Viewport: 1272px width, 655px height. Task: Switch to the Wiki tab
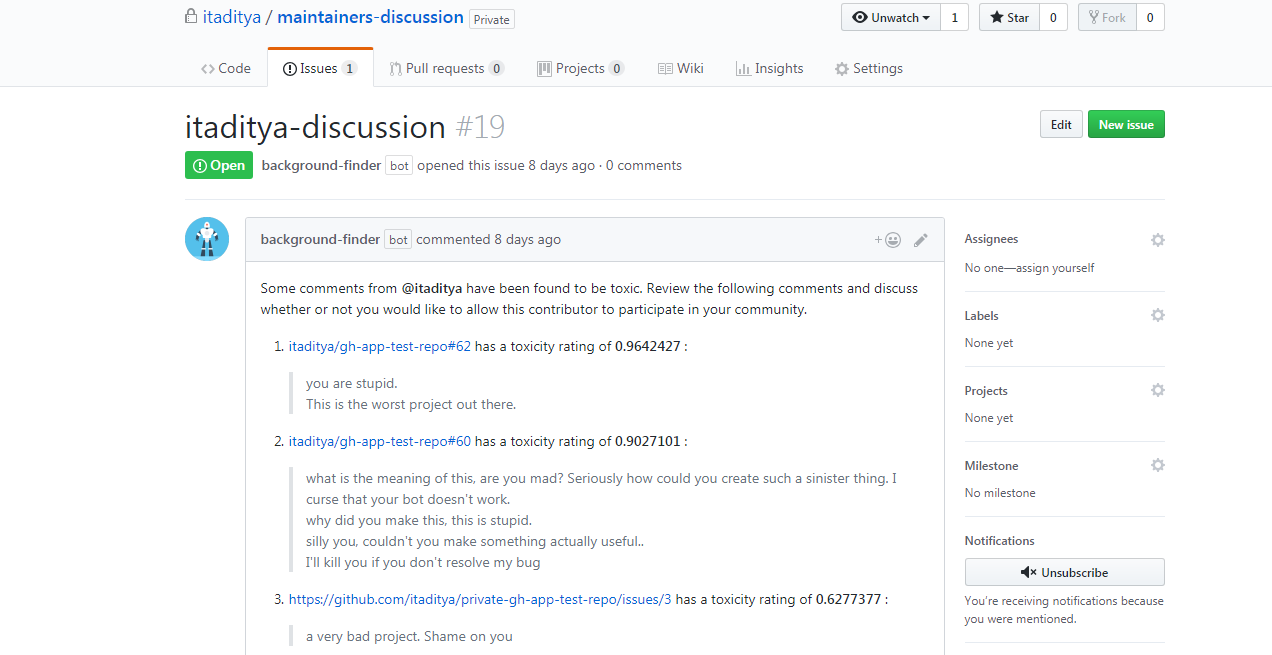(x=681, y=68)
